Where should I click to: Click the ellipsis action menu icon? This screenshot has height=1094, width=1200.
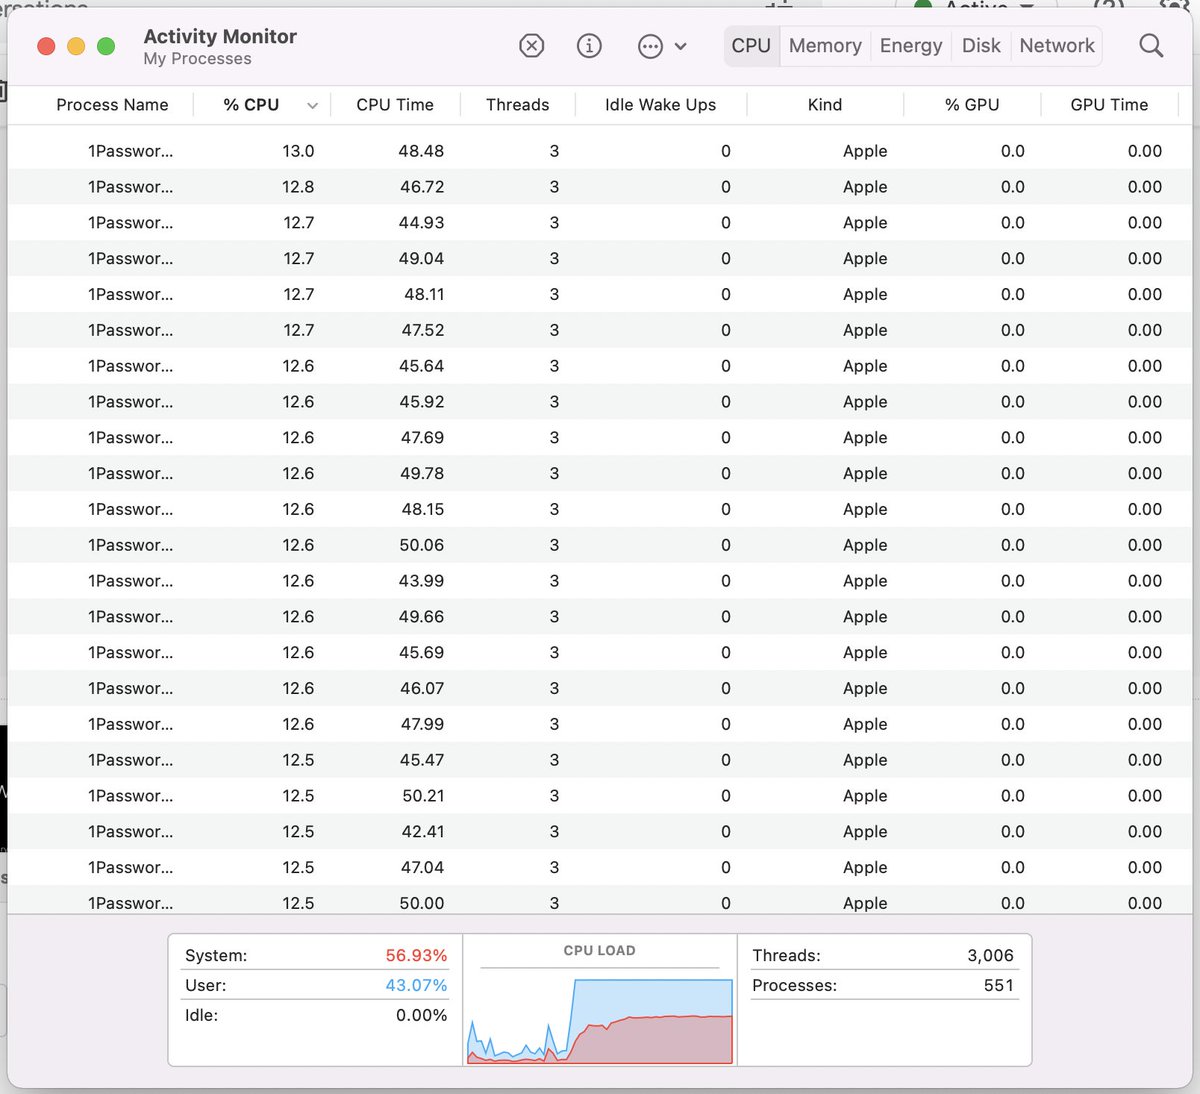pyautogui.click(x=650, y=46)
